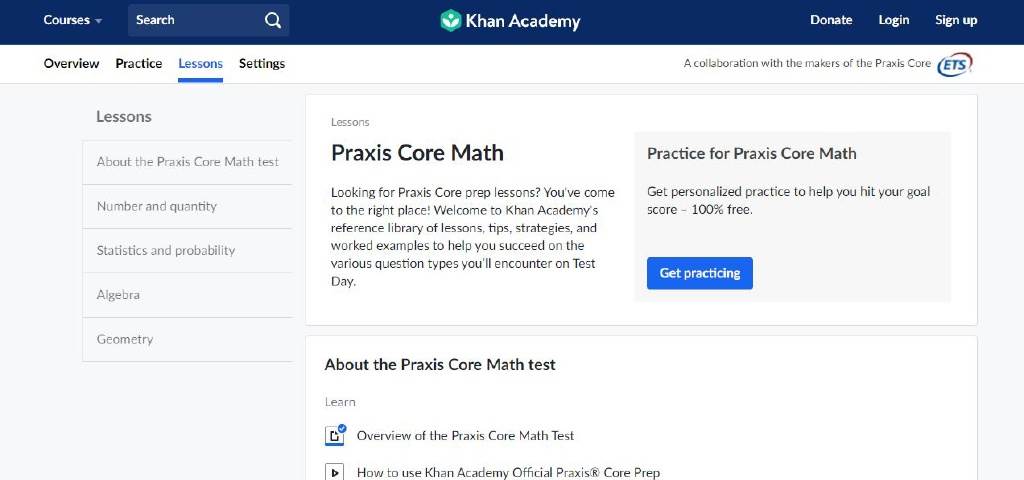Open Number and quantity lesson section
Viewport: 1024px width, 480px height.
click(187, 206)
